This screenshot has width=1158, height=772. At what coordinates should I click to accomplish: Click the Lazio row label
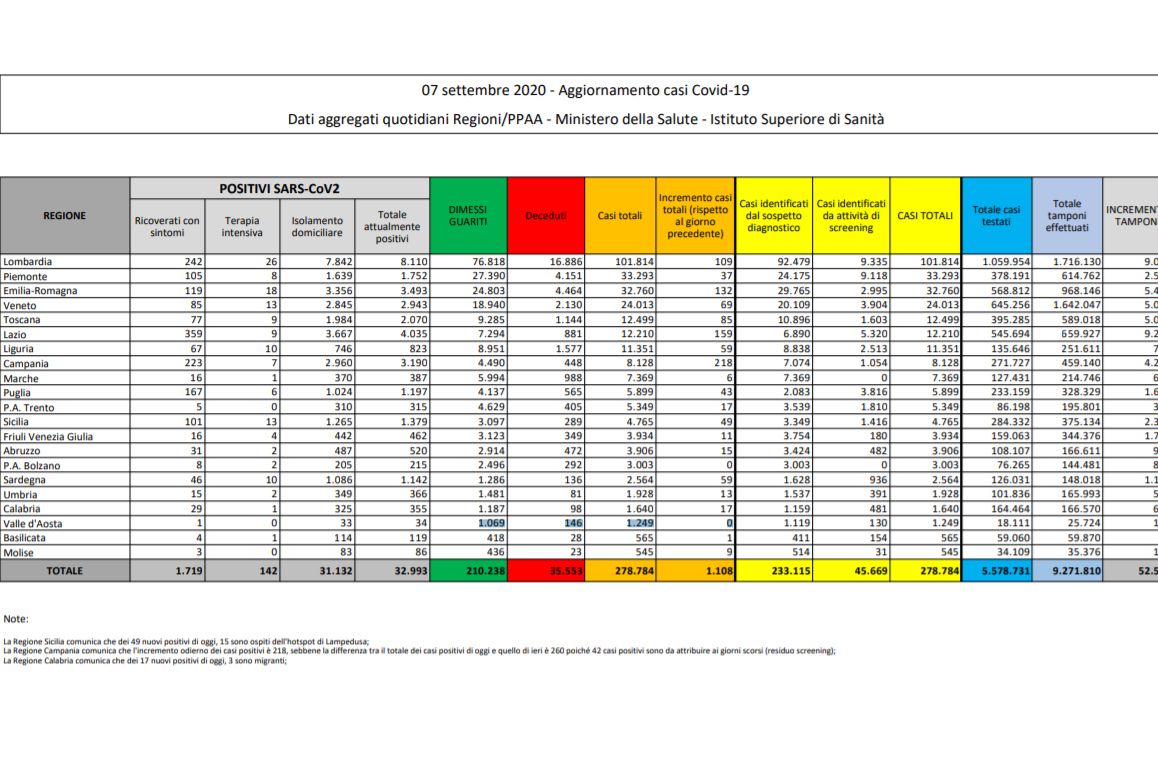coord(15,334)
